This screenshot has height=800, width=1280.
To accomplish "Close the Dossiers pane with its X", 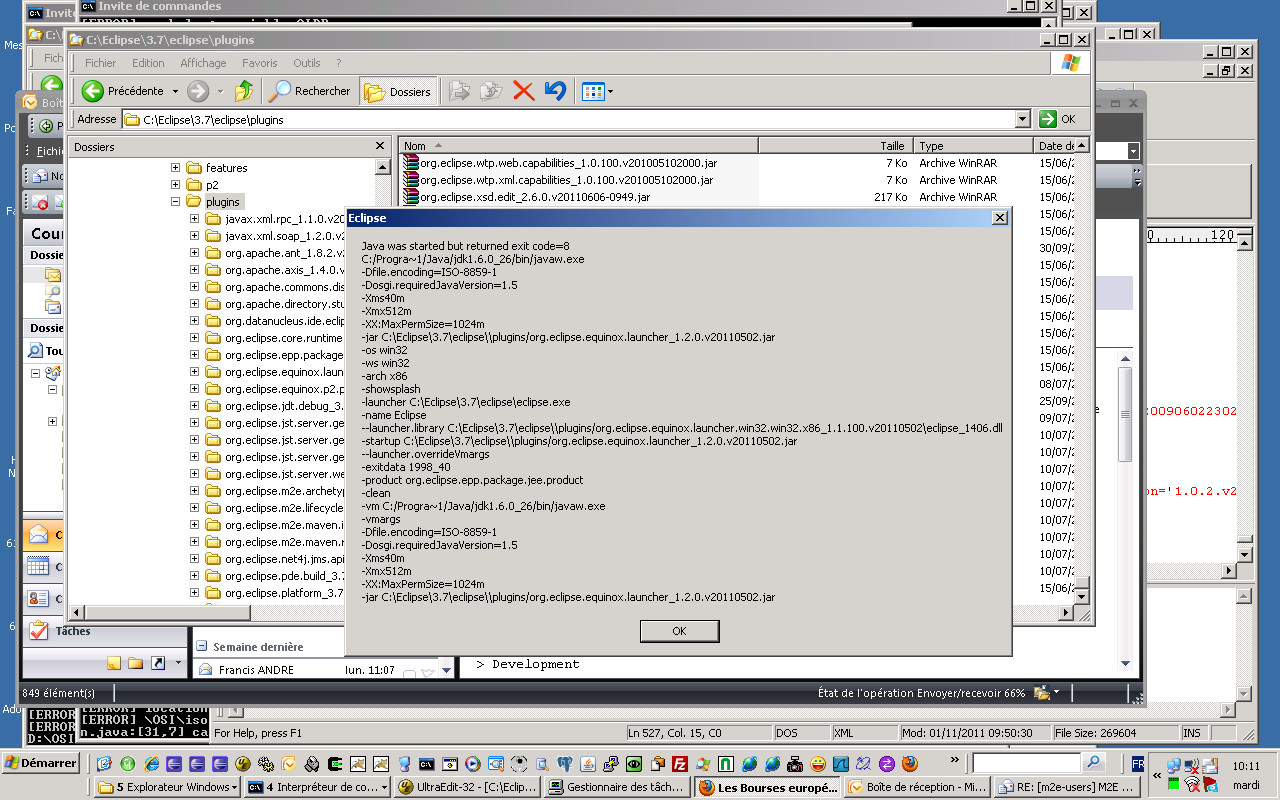I will (x=380, y=146).
